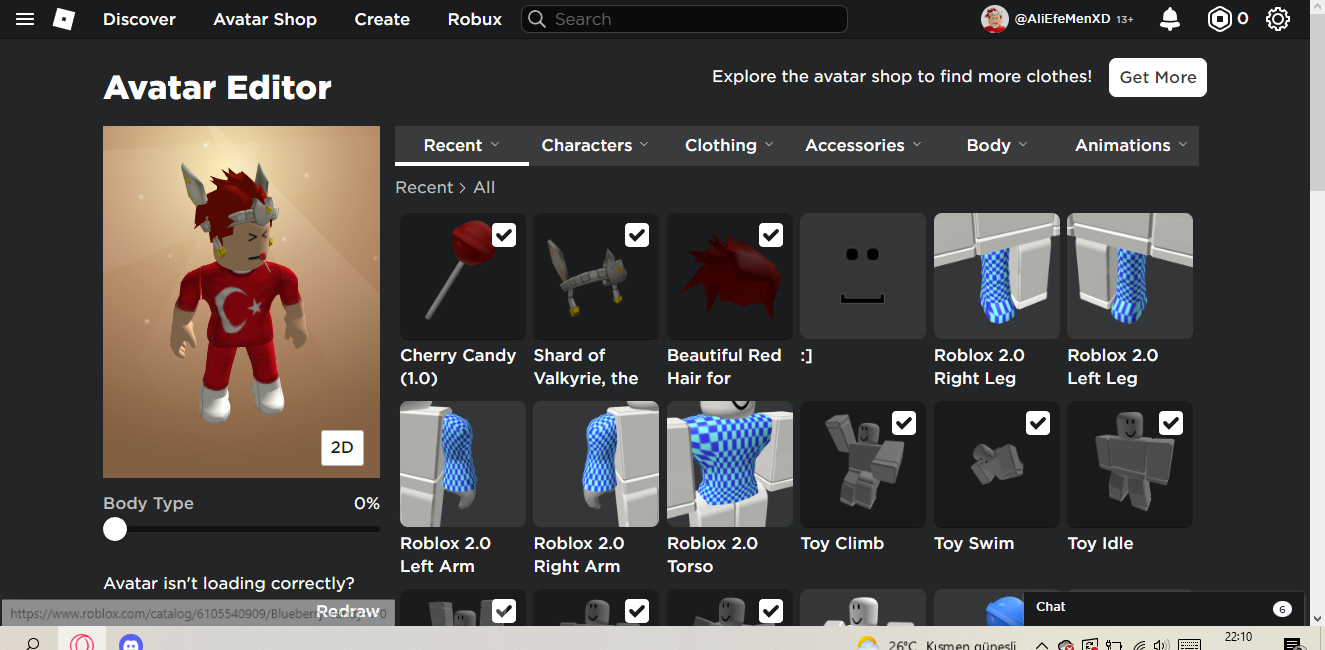Open the Create page

pos(382,19)
